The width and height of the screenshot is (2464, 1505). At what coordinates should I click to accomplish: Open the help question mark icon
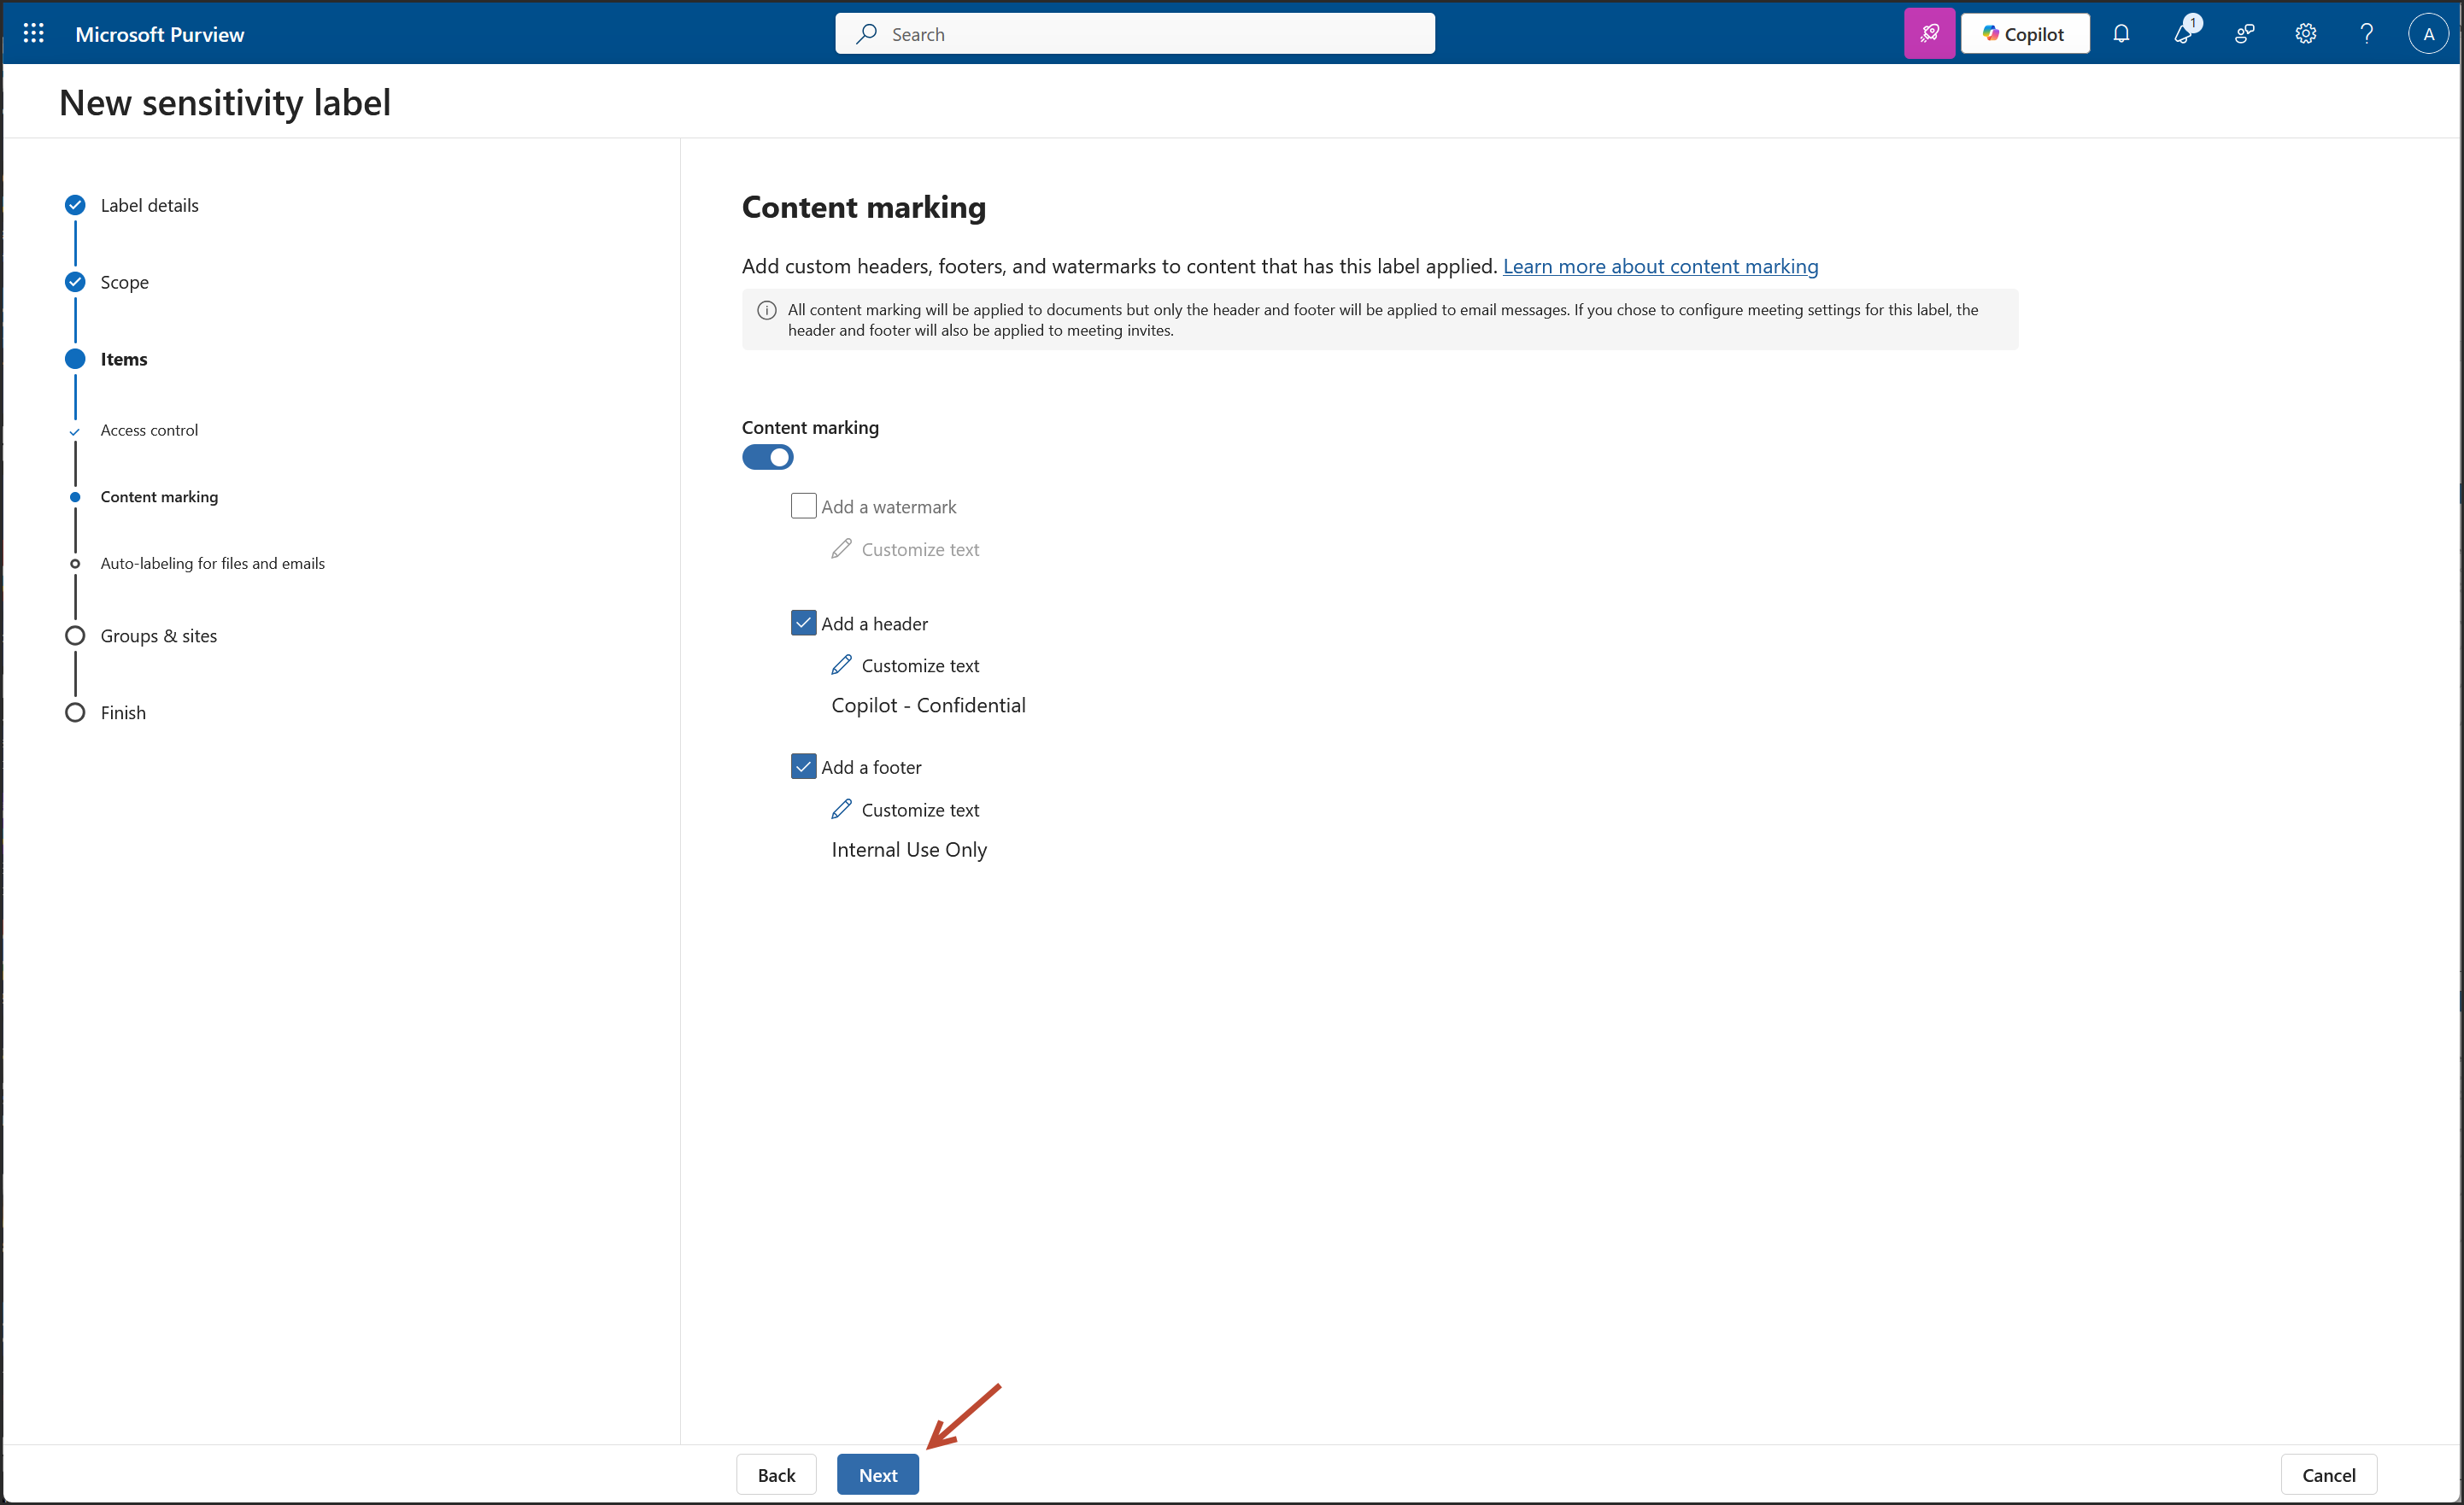click(x=2366, y=33)
